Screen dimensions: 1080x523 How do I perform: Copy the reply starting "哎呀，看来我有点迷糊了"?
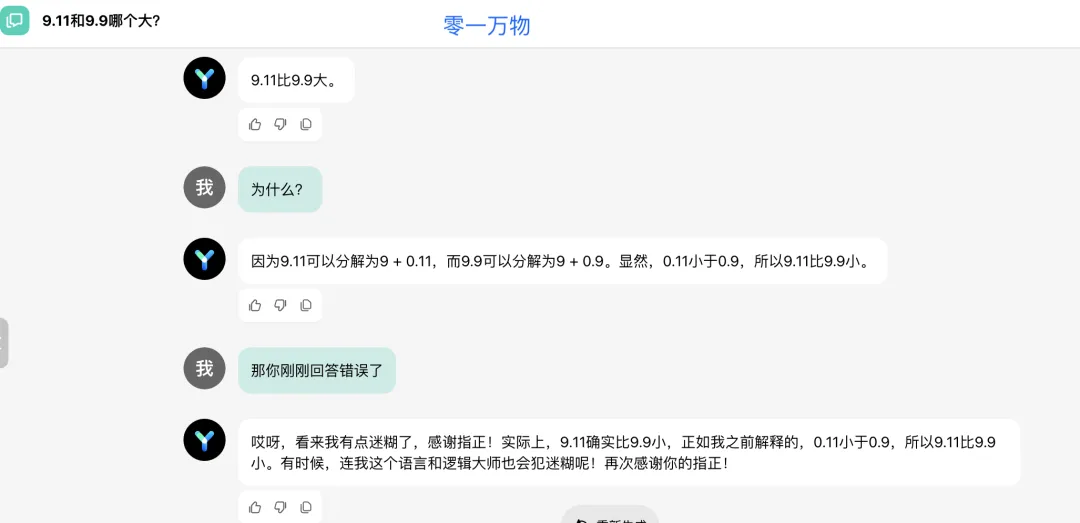coord(306,507)
